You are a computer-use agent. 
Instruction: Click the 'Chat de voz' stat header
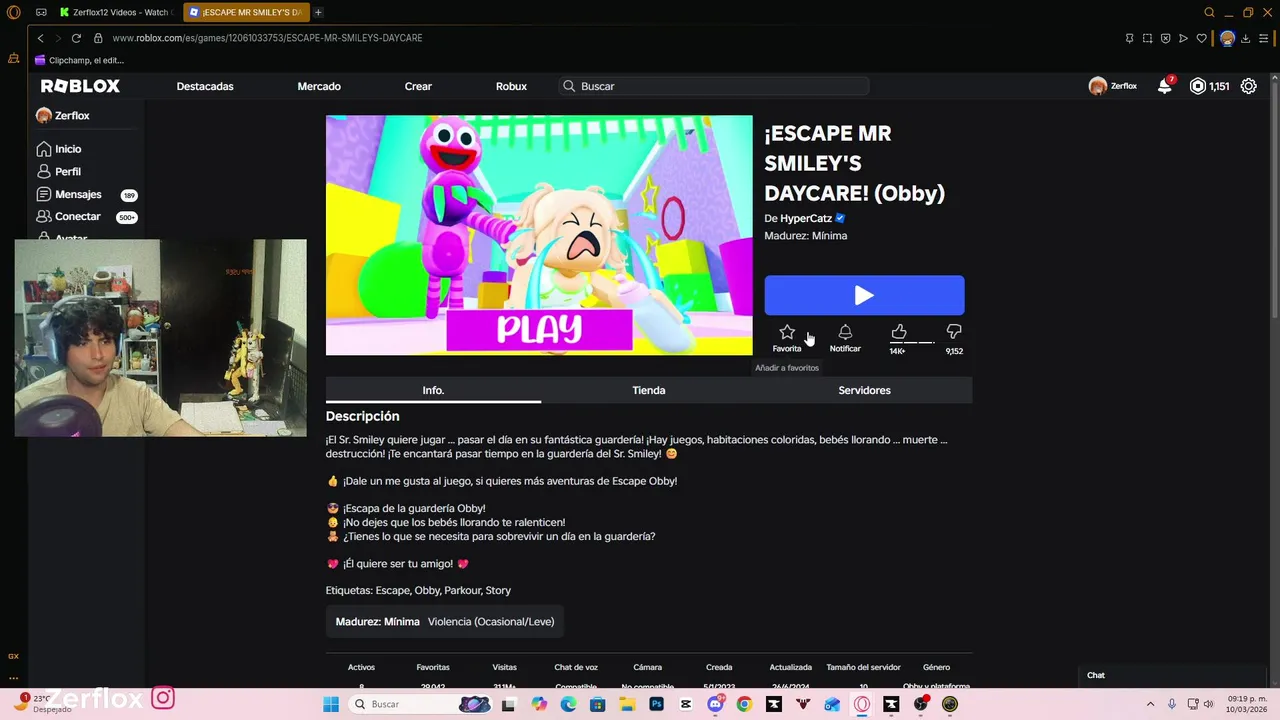click(x=576, y=667)
